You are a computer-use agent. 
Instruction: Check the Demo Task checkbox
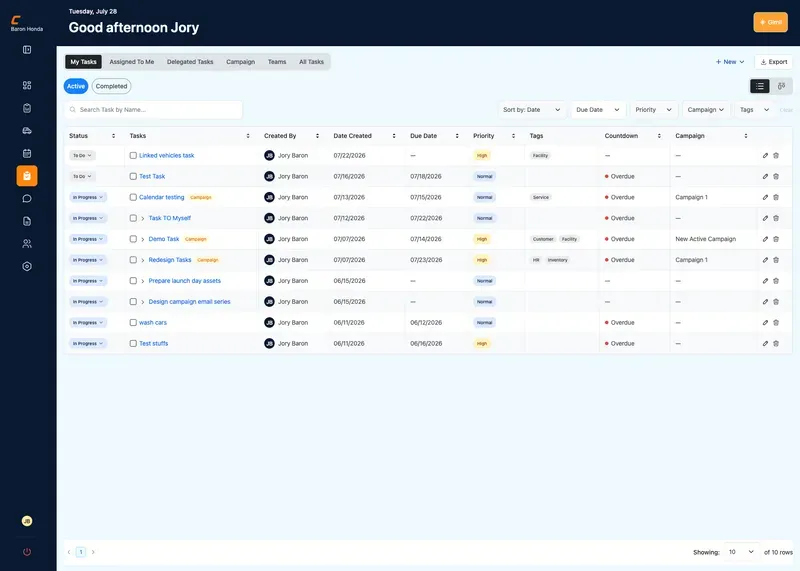point(133,239)
